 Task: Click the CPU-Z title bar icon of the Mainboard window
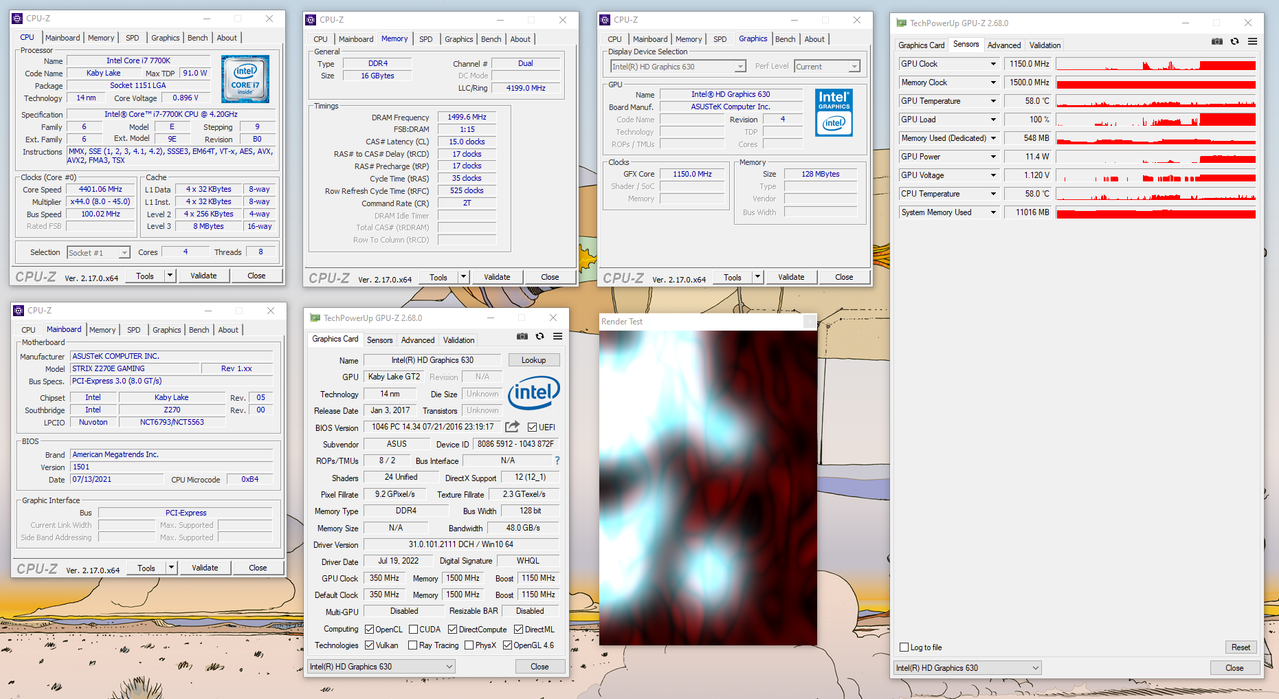tap(18, 310)
